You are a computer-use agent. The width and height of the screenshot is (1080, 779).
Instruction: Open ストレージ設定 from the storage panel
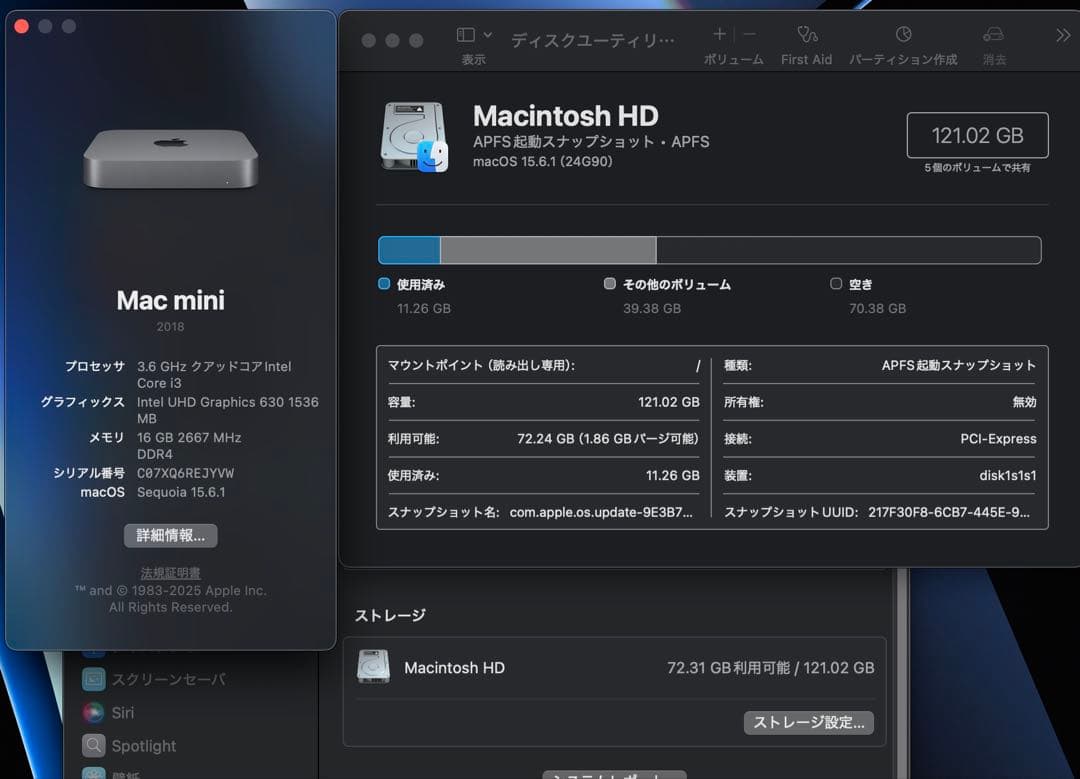(808, 722)
